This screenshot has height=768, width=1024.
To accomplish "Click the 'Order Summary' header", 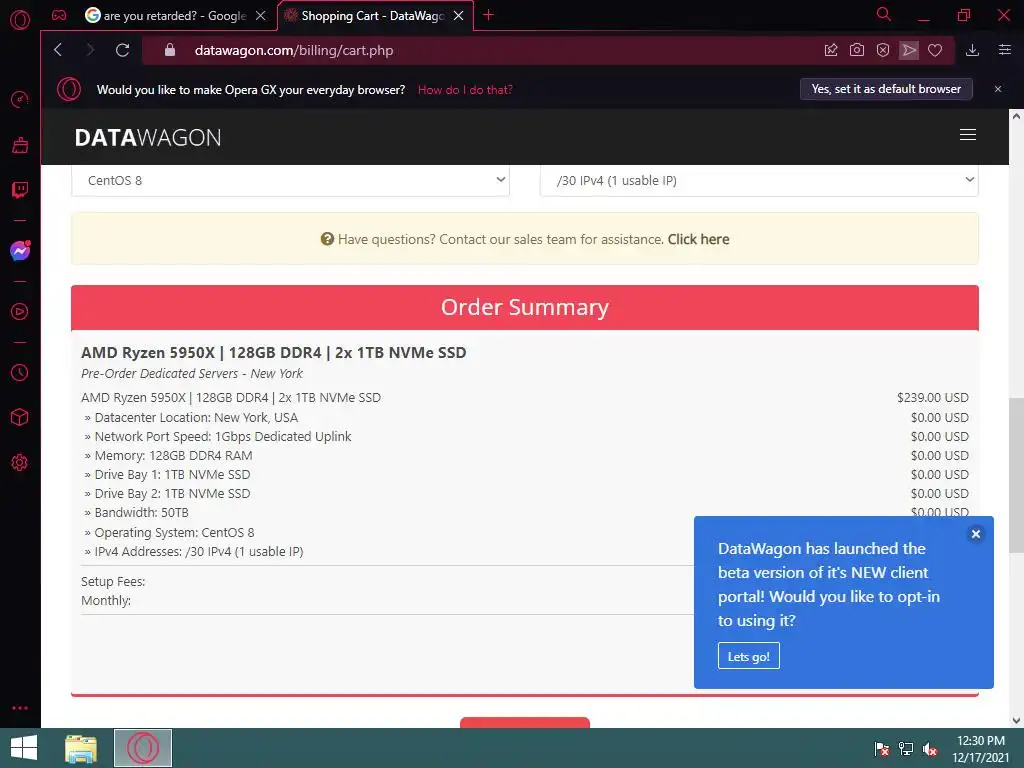I will coord(525,307).
